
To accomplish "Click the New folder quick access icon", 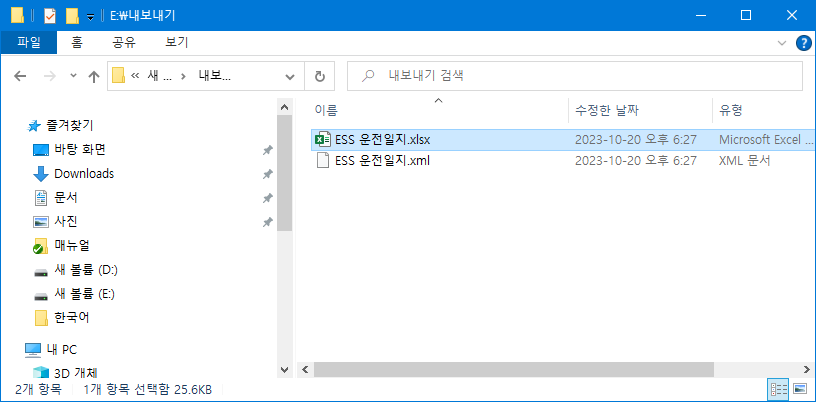I will pyautogui.click(x=72, y=16).
